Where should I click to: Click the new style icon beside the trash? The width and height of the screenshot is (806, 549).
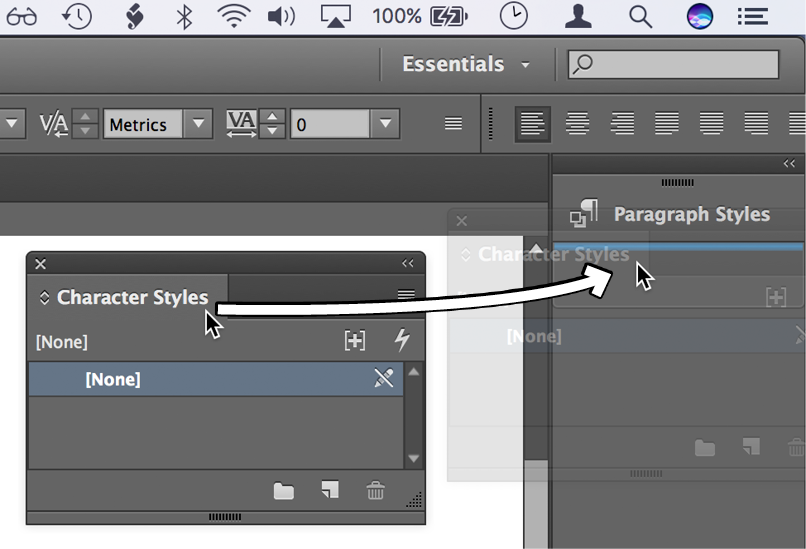(329, 490)
